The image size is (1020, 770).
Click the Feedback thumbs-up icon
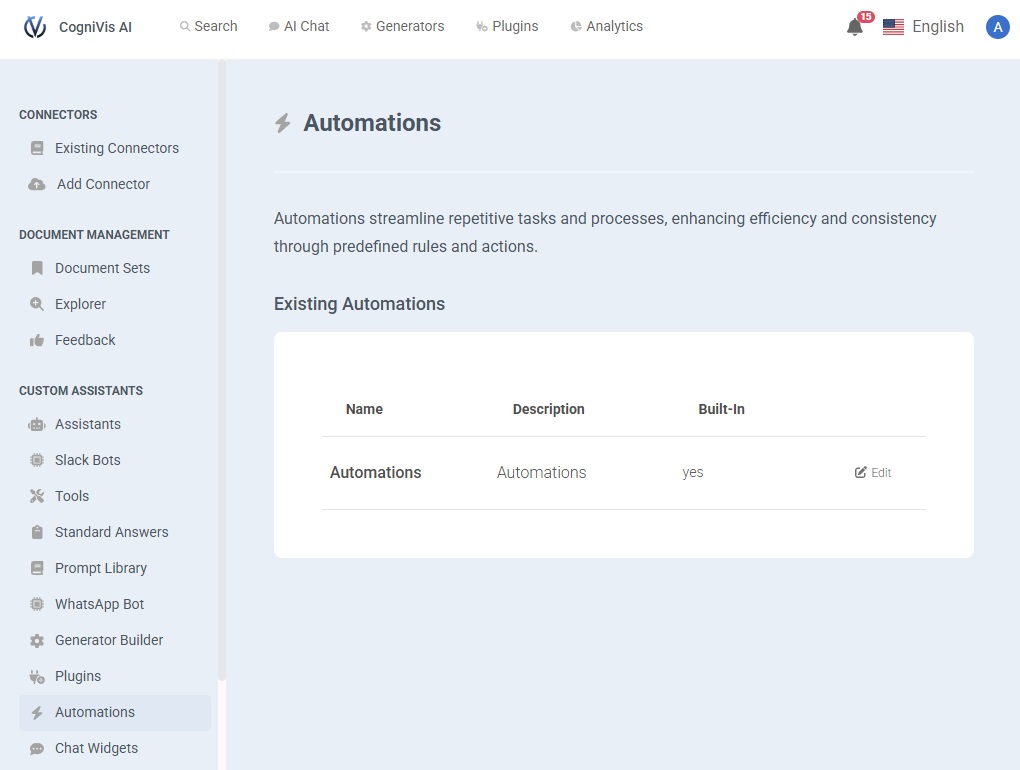[x=37, y=340]
